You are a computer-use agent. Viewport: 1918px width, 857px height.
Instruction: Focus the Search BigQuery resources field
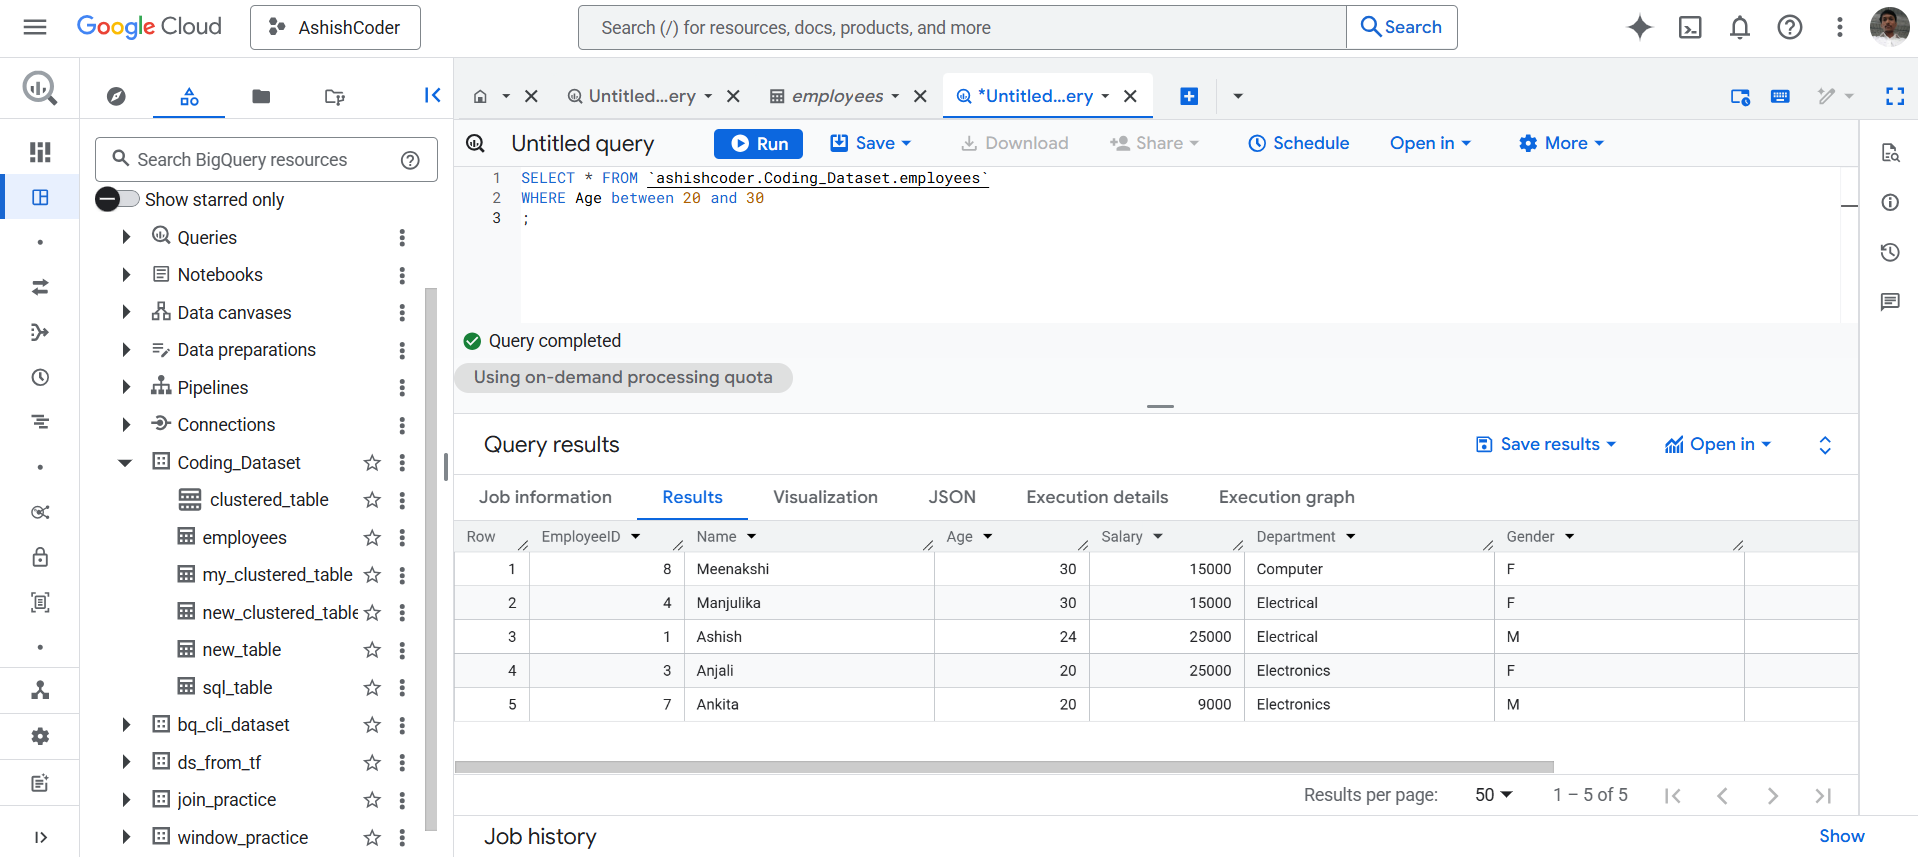click(266, 160)
